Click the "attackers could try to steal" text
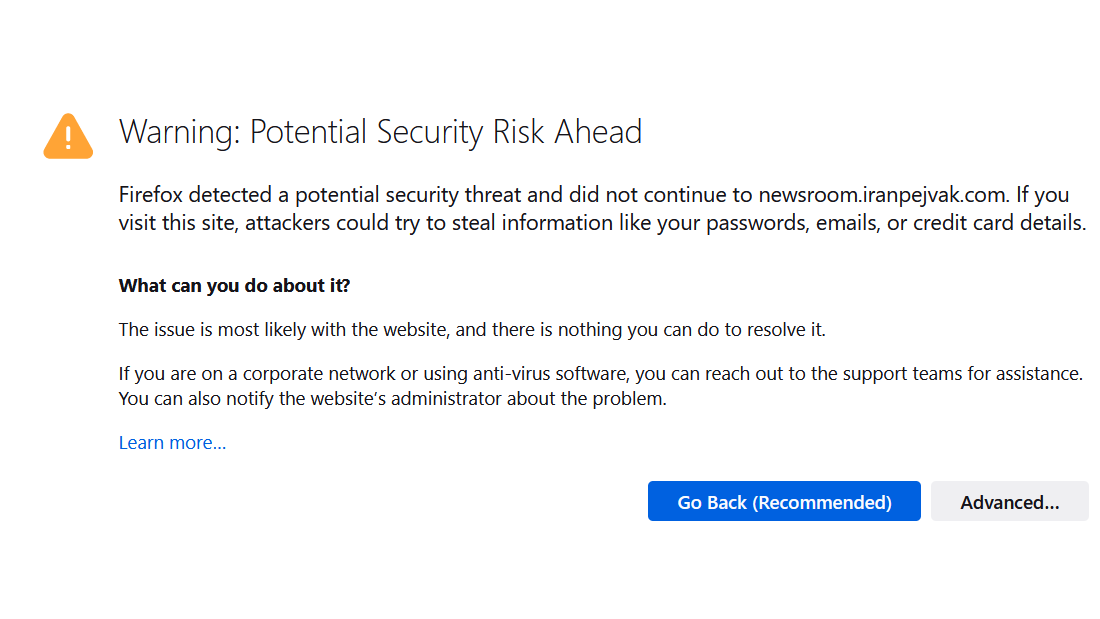 [x=334, y=223]
